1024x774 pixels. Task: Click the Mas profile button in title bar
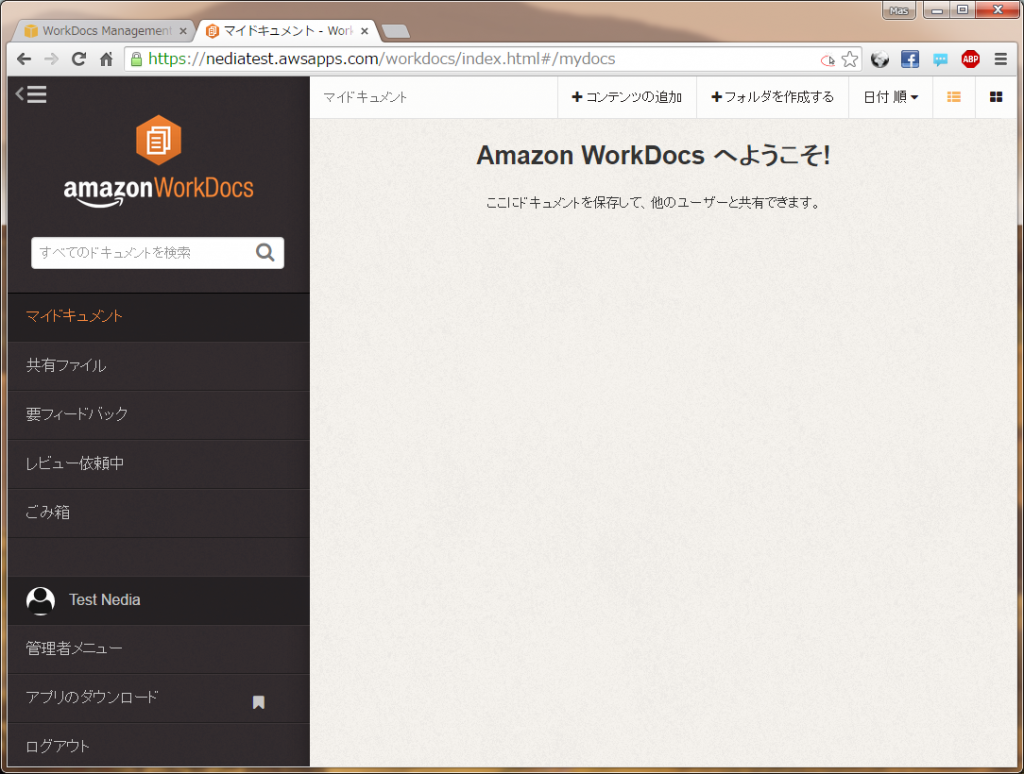click(x=899, y=10)
